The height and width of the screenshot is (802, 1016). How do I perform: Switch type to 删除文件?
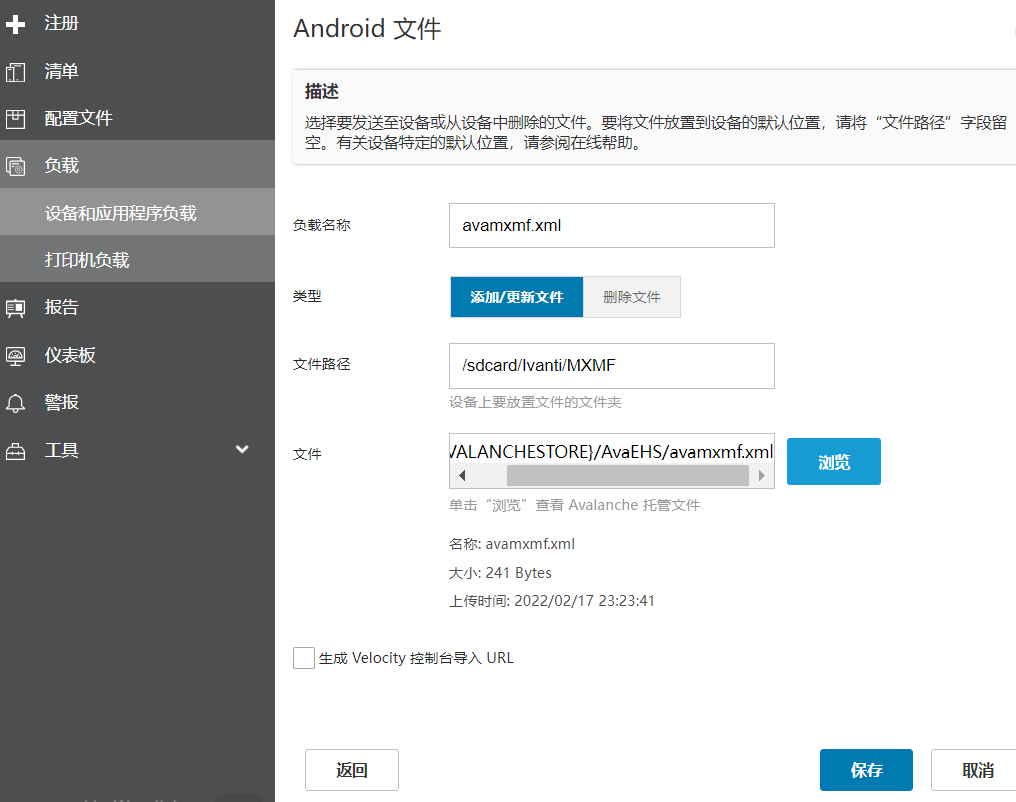[631, 297]
